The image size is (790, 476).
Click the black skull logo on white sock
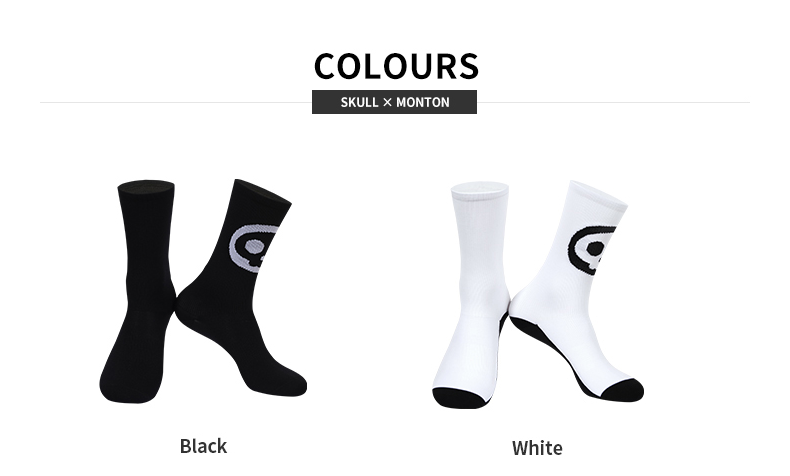(592, 249)
